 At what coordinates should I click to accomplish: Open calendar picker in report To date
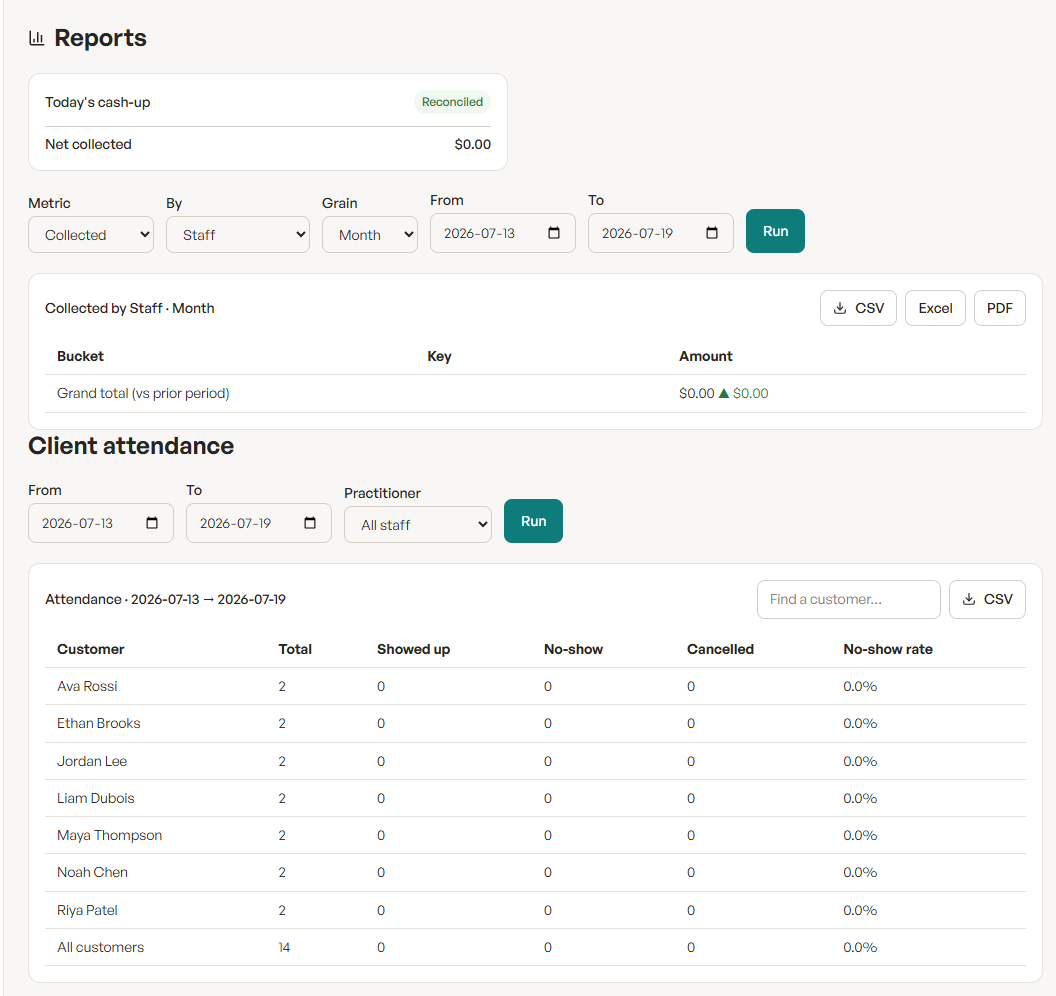pos(712,233)
